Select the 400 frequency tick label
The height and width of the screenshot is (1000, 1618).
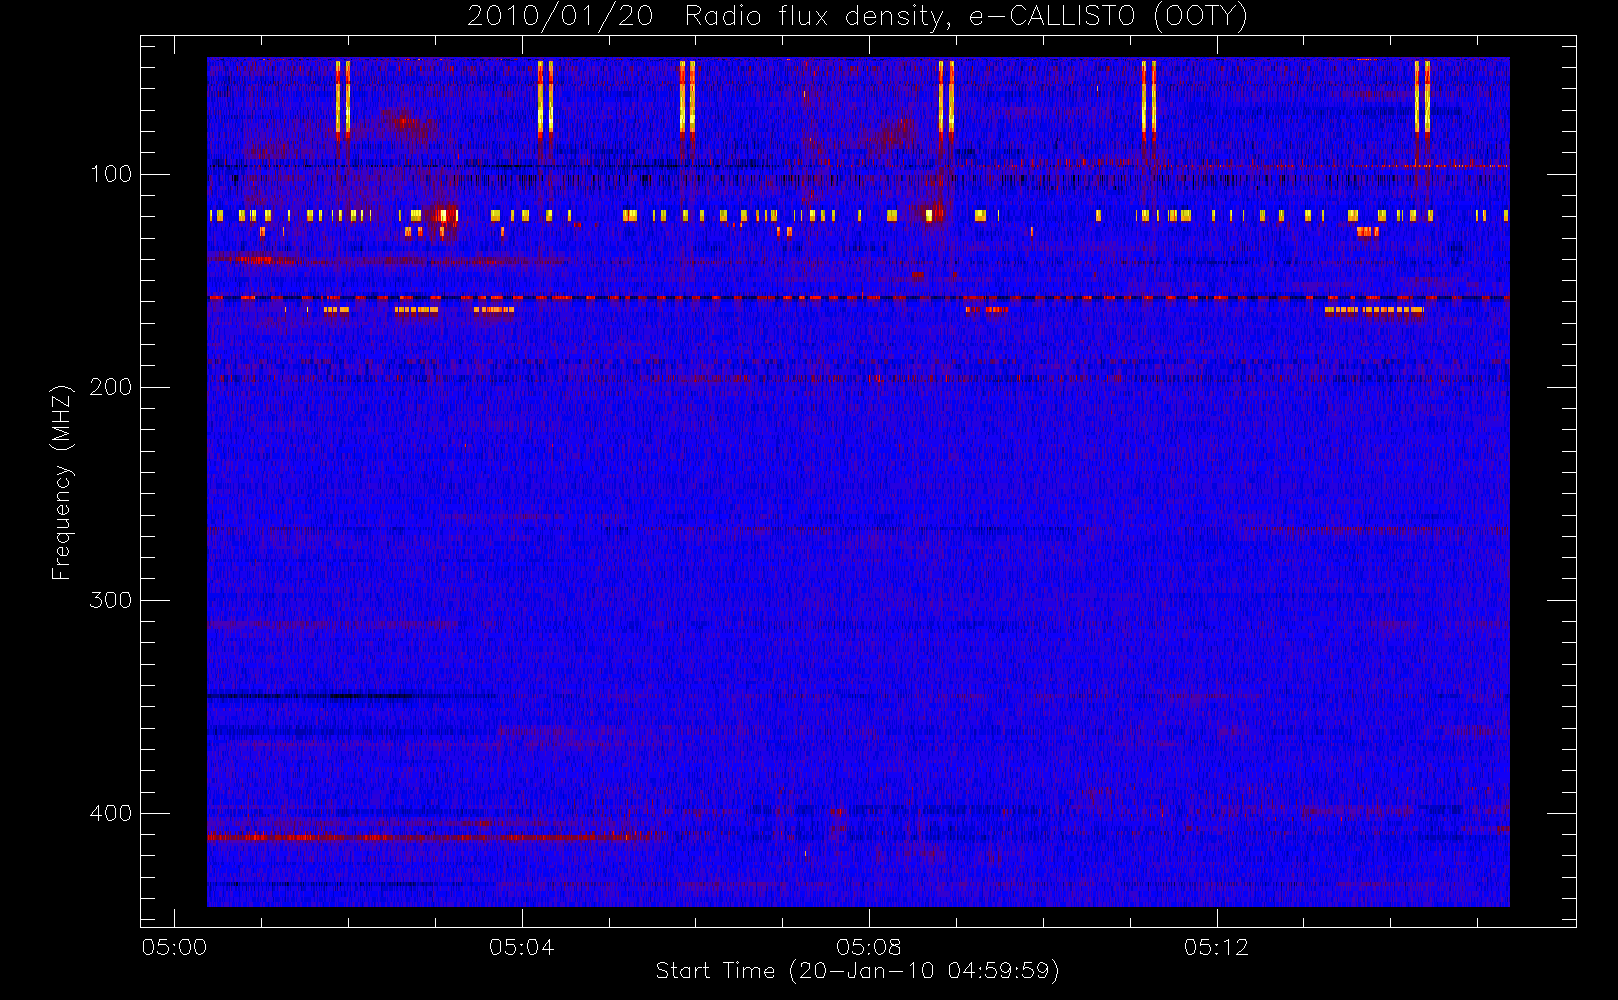coord(111,813)
